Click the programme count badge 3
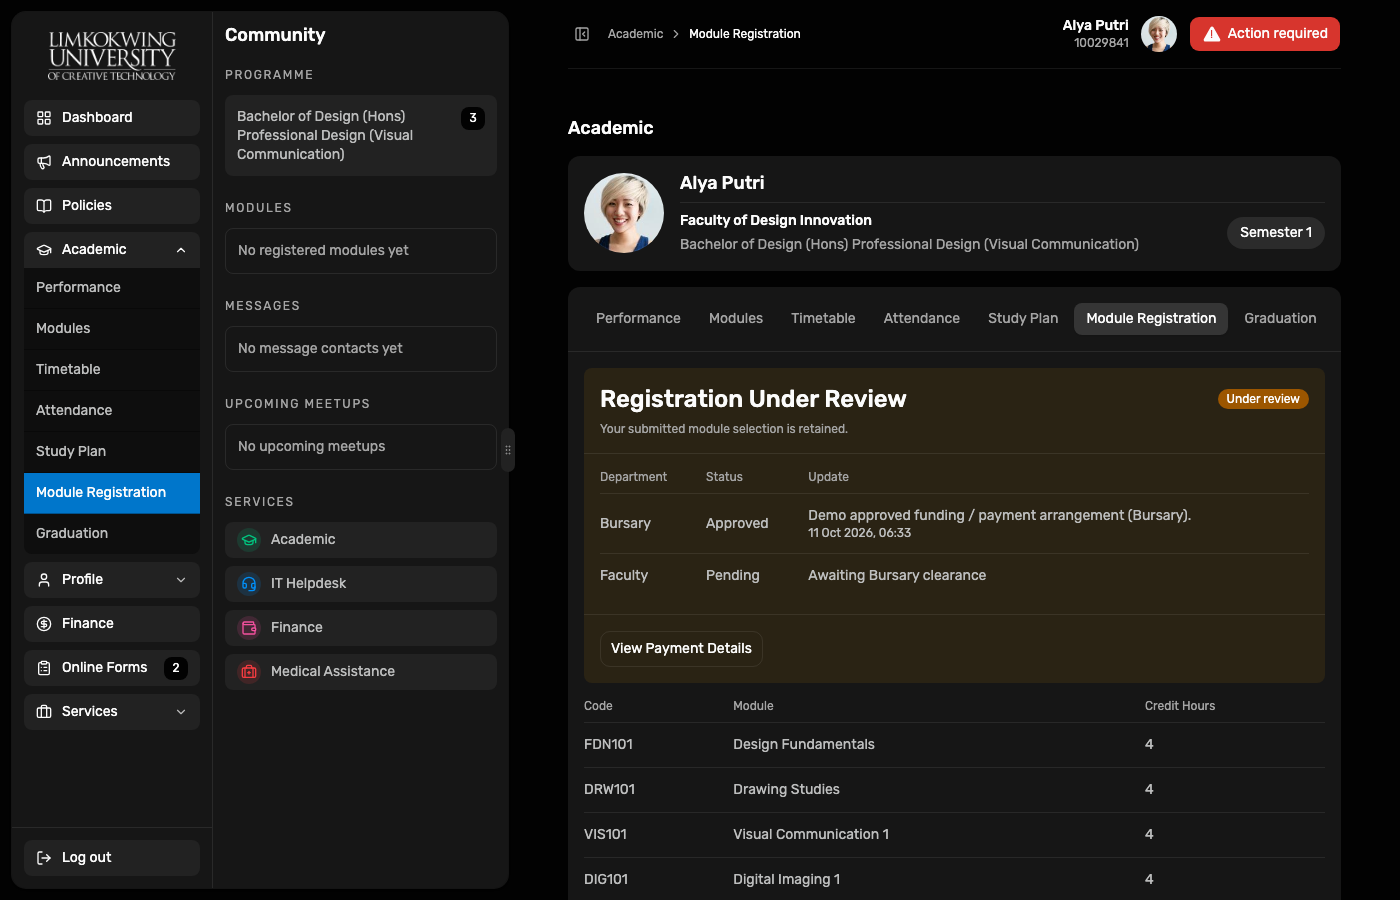 (x=473, y=118)
